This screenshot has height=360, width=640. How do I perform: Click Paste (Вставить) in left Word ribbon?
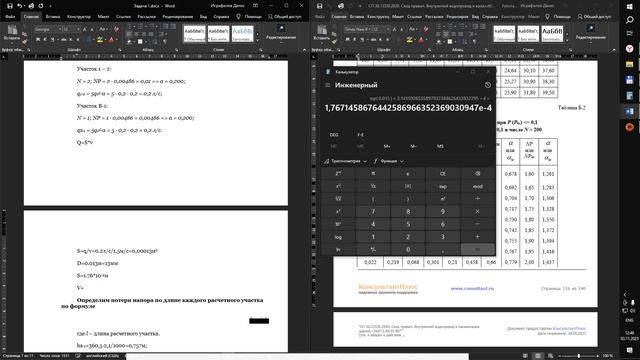tap(12, 33)
